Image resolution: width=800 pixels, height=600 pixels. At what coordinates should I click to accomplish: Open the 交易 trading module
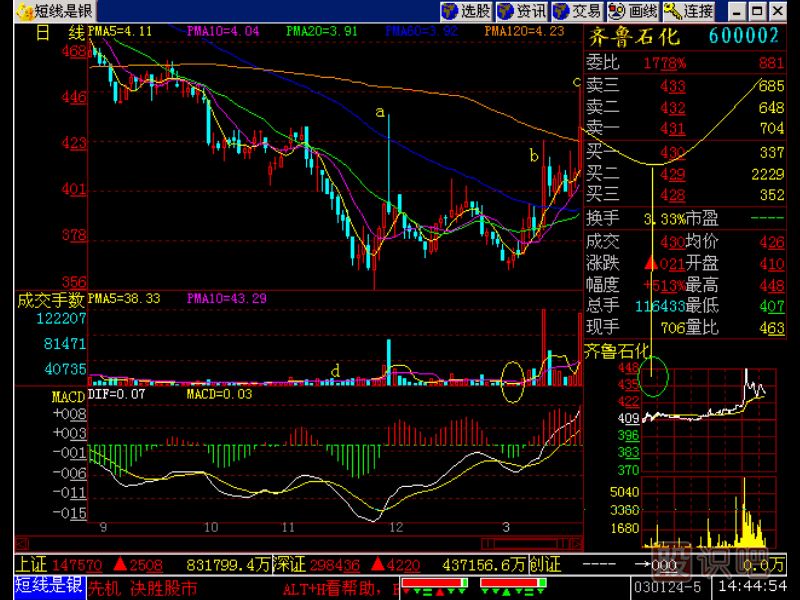[578, 11]
